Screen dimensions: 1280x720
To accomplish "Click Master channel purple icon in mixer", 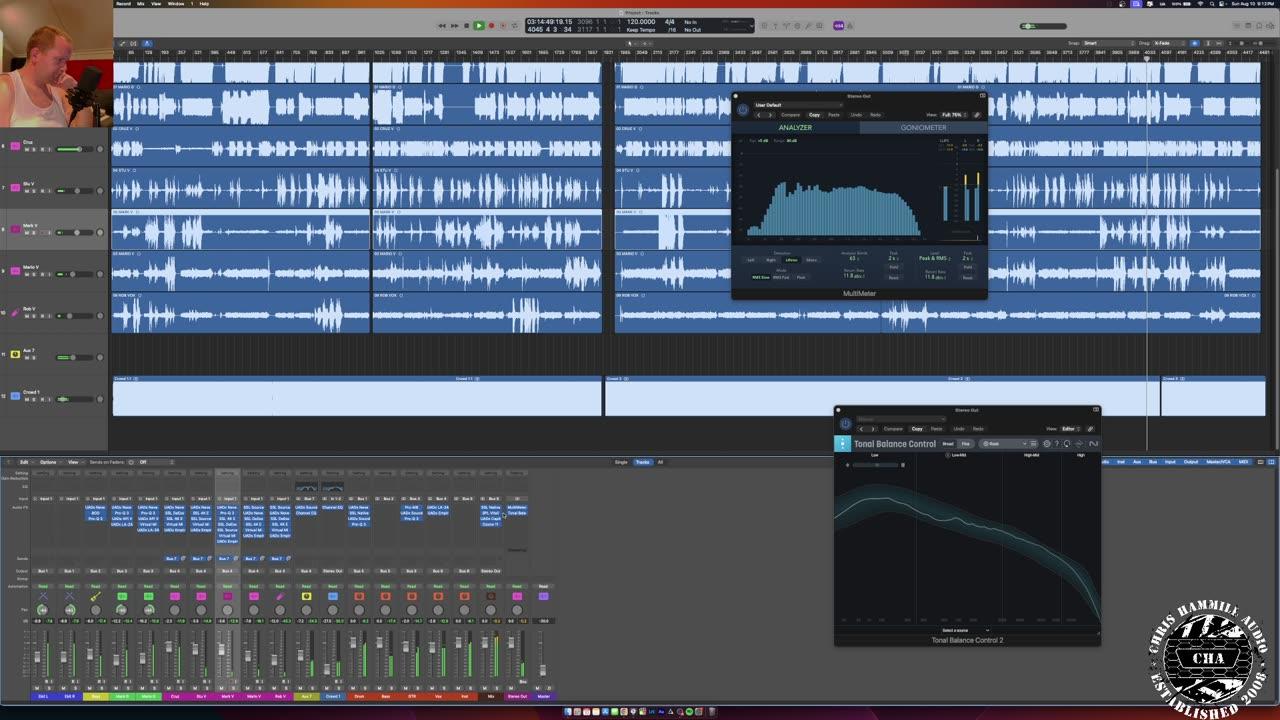I will coord(543,596).
